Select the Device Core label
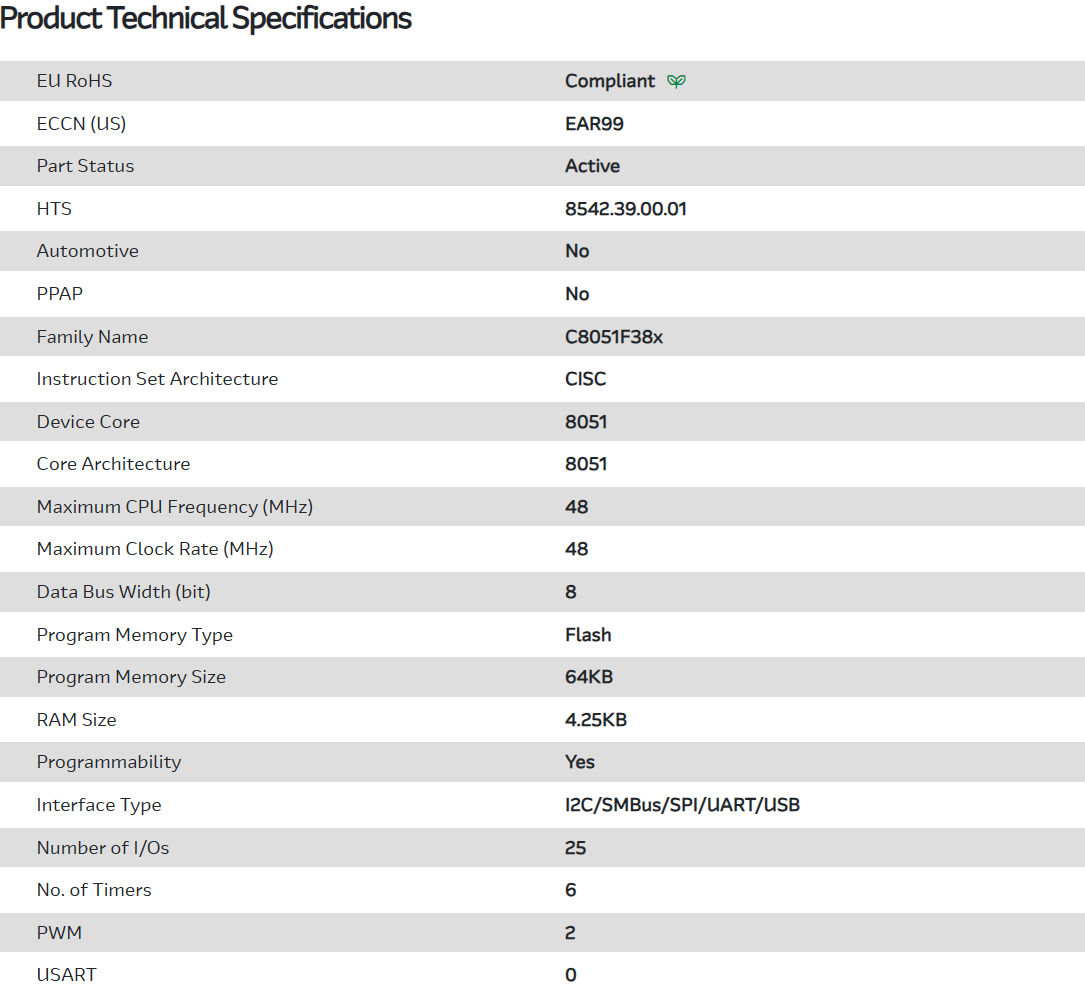The height and width of the screenshot is (993, 1085). coord(88,422)
